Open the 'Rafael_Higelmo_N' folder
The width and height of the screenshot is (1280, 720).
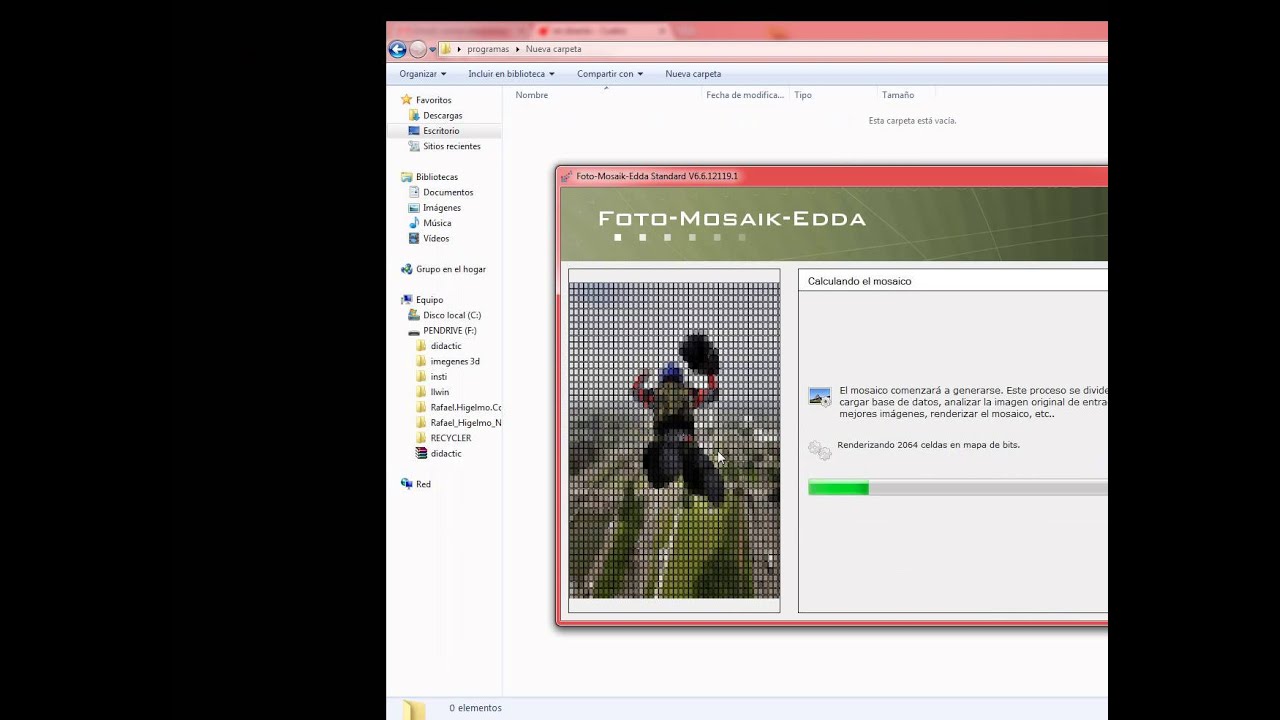pos(466,423)
